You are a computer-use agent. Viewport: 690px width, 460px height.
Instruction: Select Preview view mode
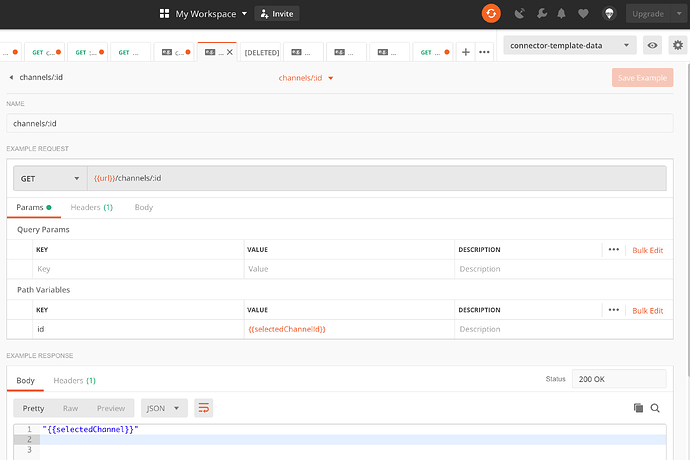(x=111, y=408)
